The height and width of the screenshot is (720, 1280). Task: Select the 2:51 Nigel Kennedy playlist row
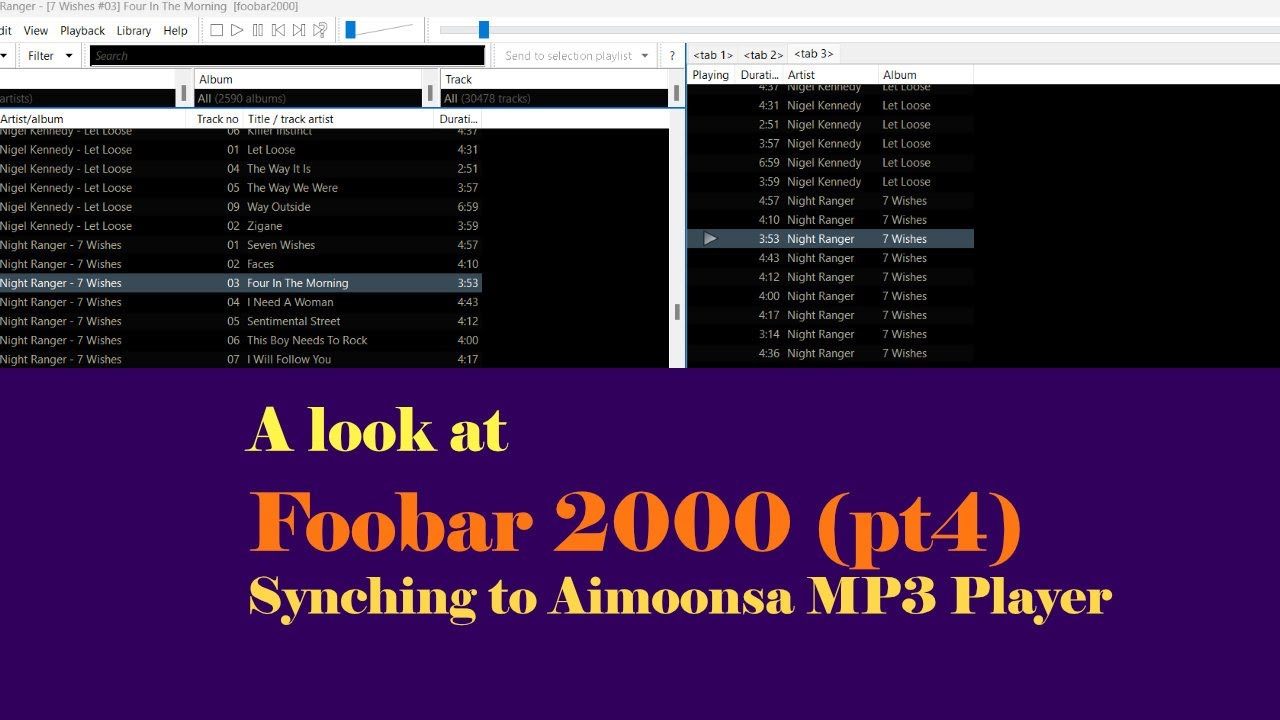point(830,125)
